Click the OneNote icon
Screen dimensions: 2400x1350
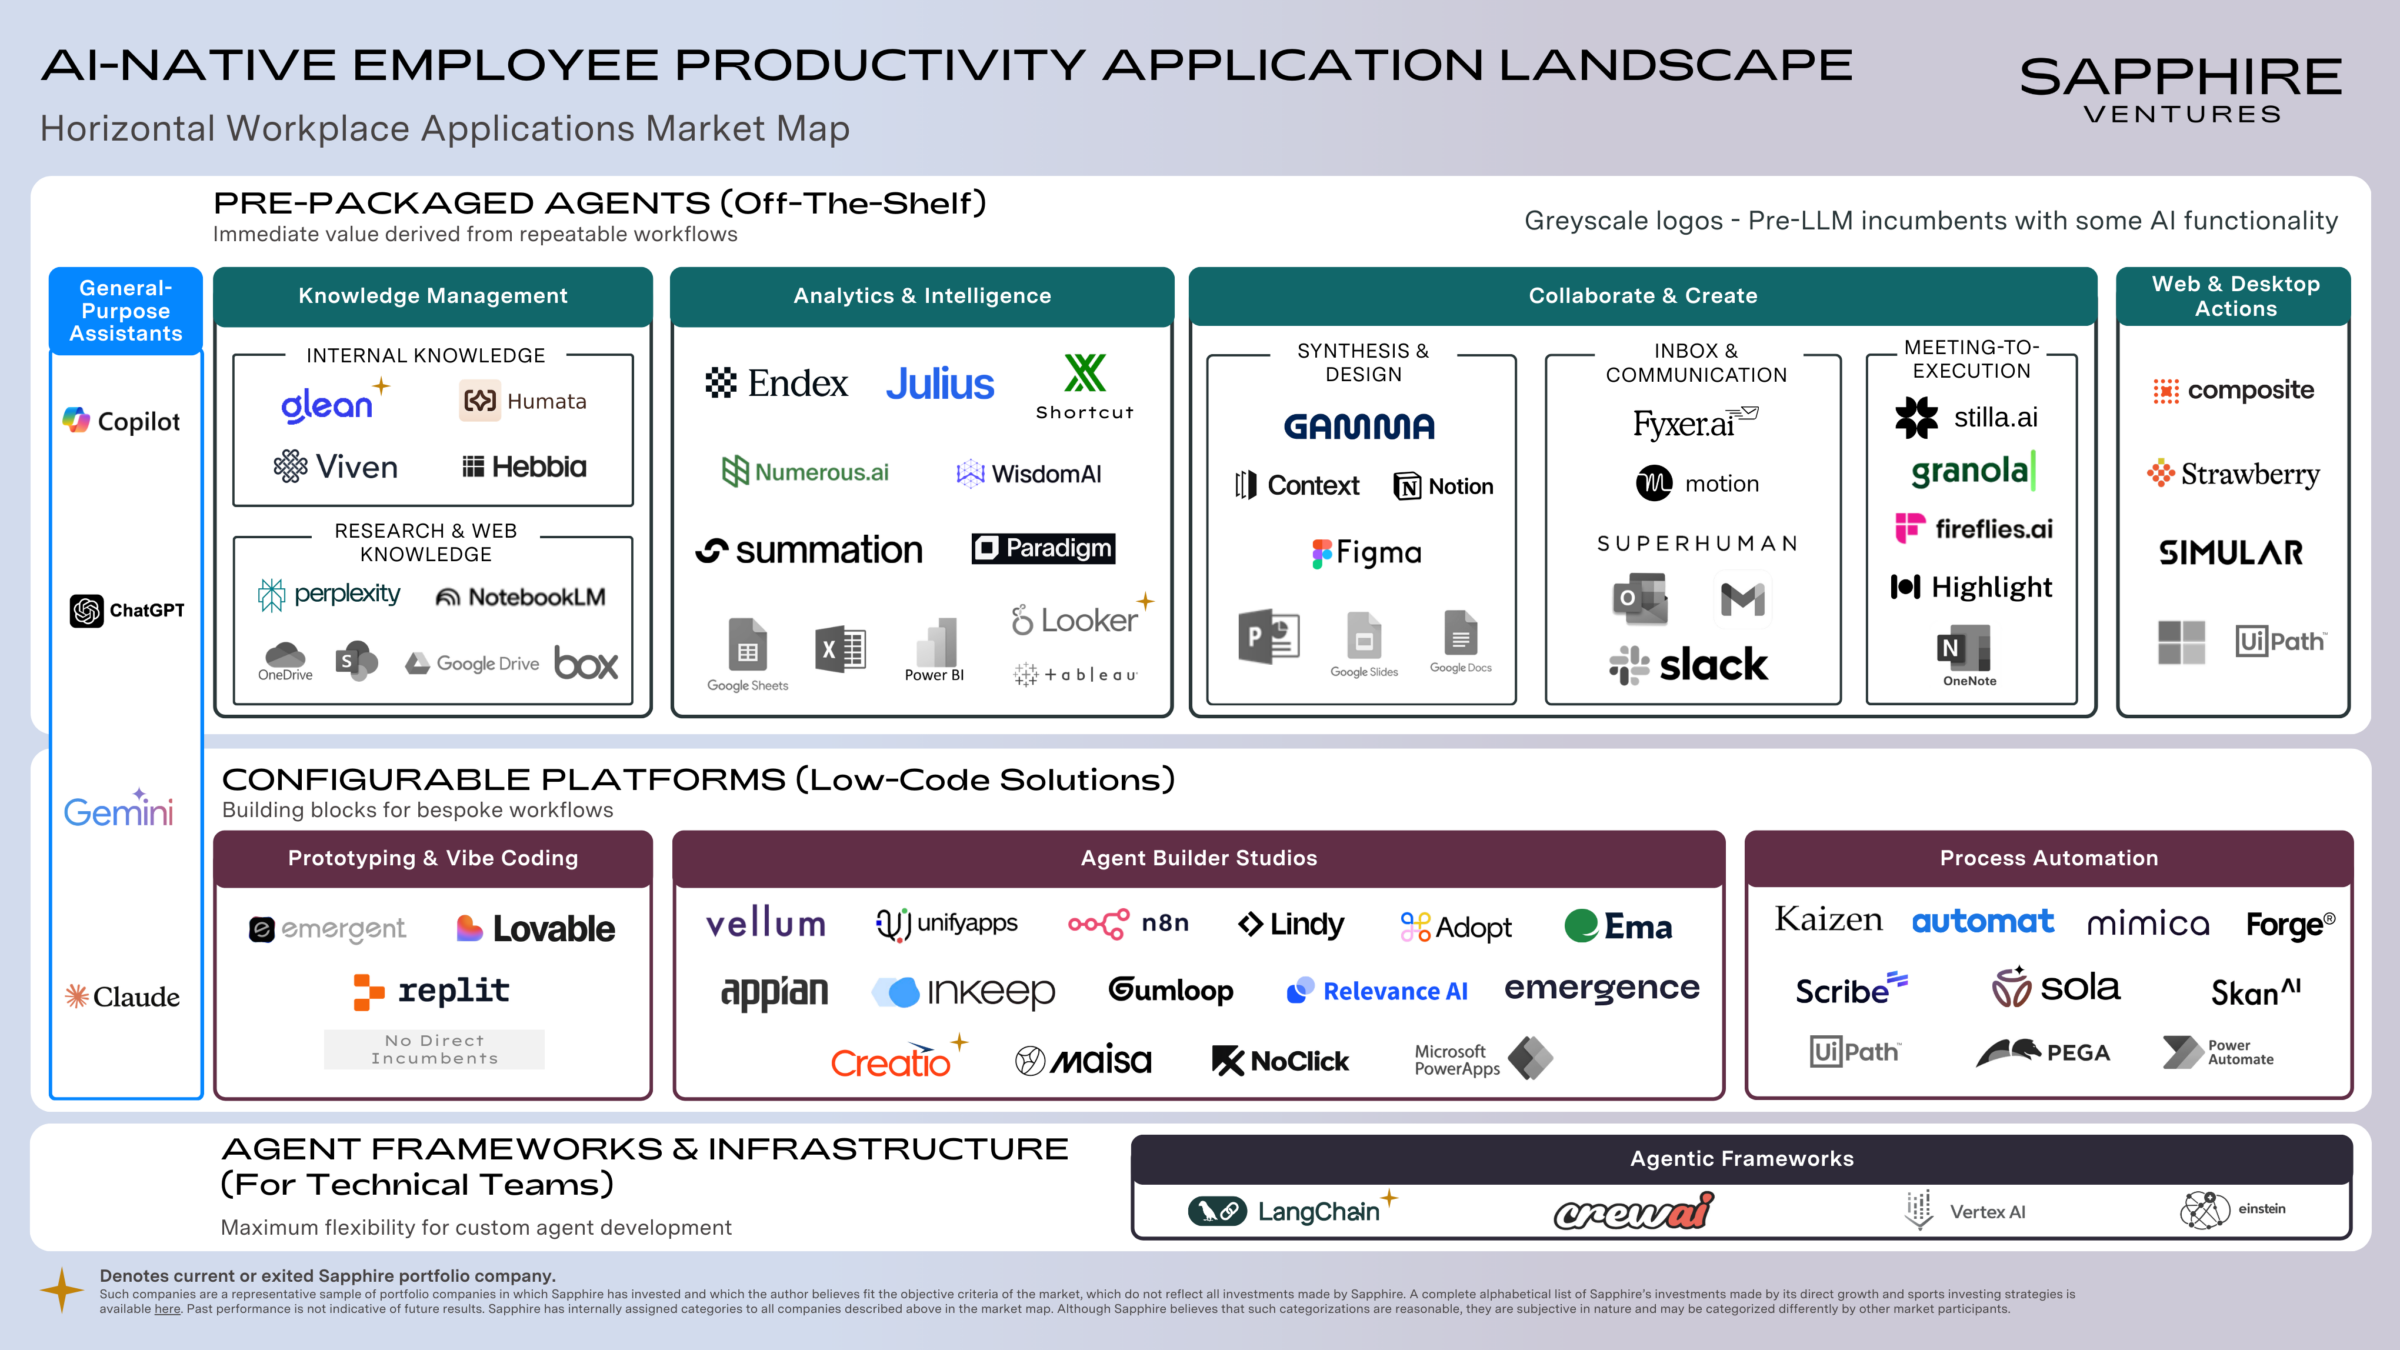[x=1964, y=648]
